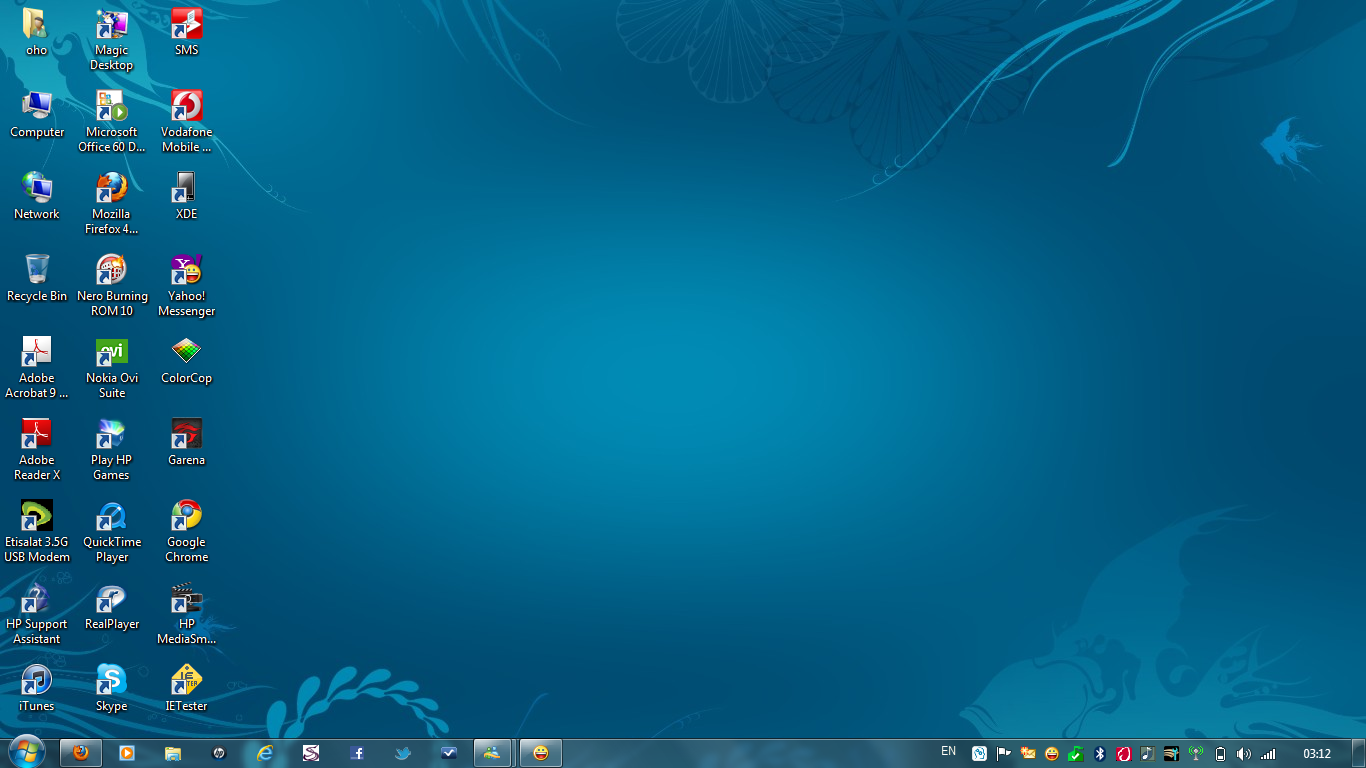Open the Mozilla Firefox desktop shortcut

pos(111,188)
